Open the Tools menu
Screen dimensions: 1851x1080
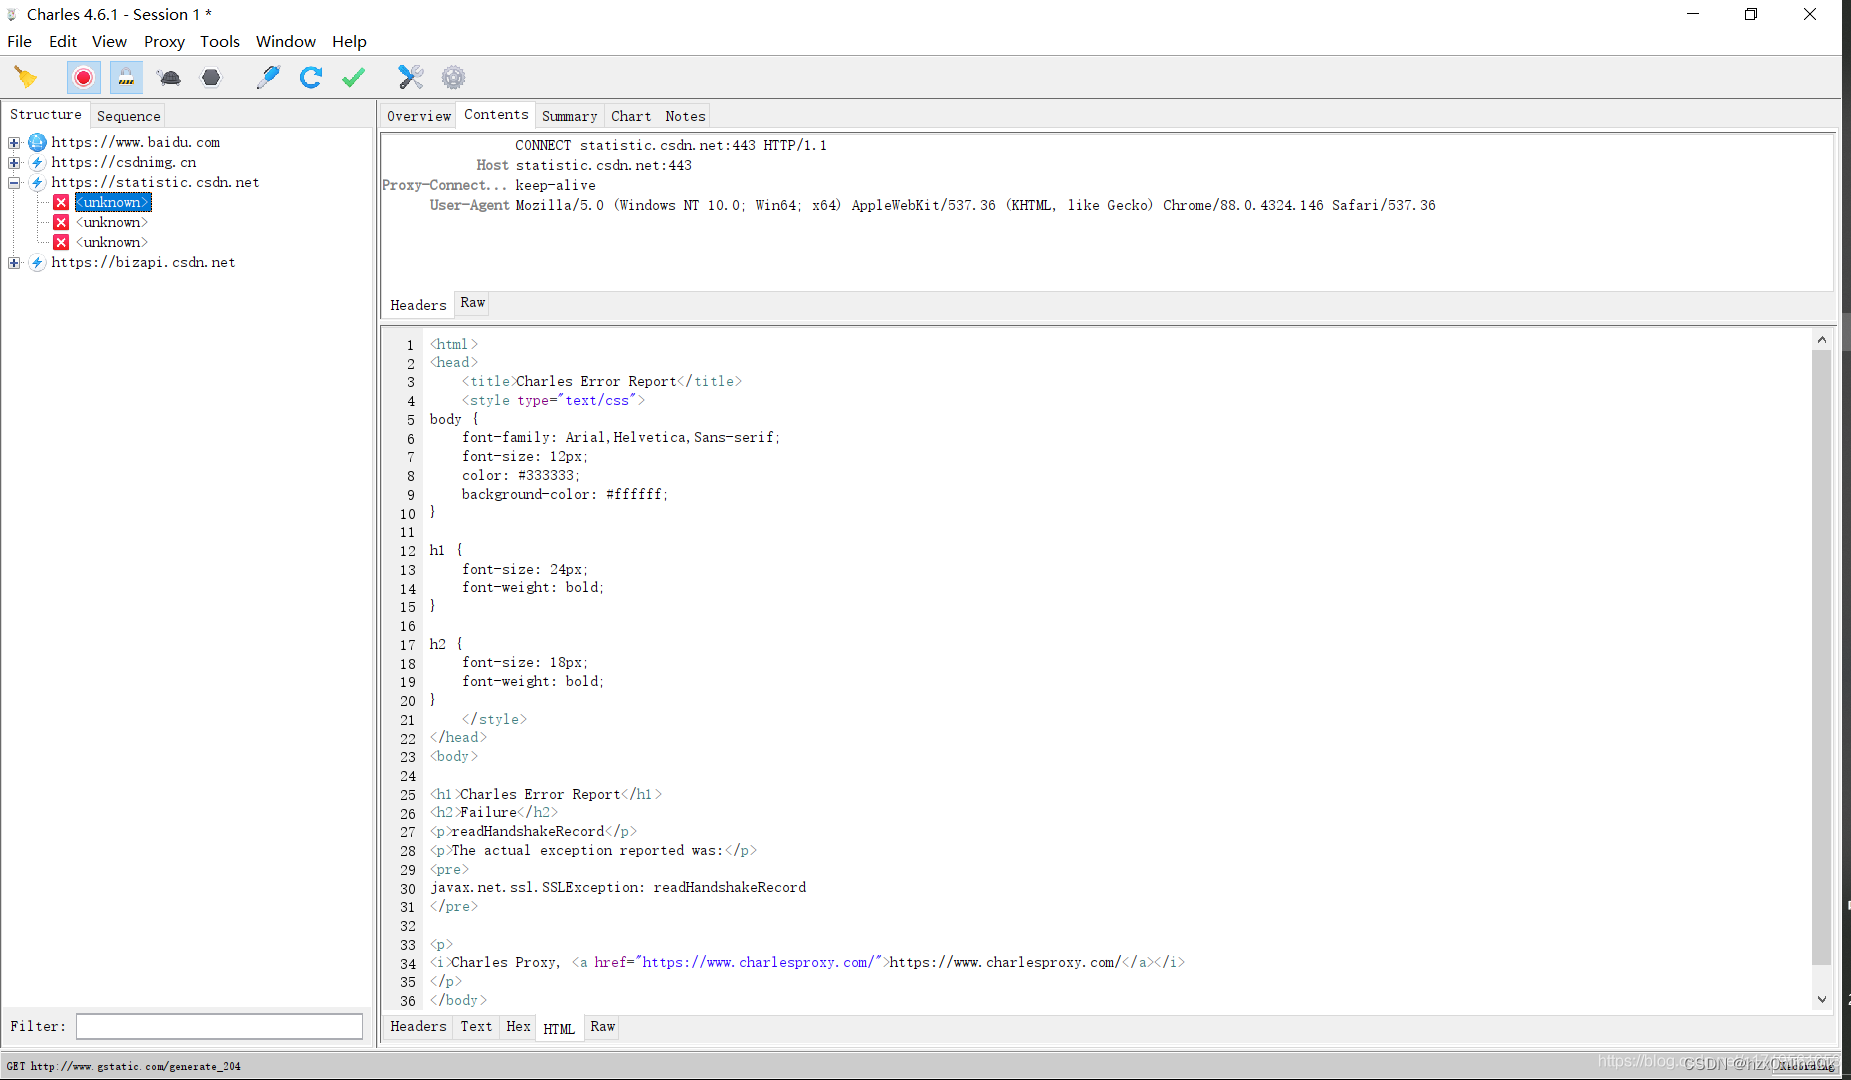coord(220,41)
